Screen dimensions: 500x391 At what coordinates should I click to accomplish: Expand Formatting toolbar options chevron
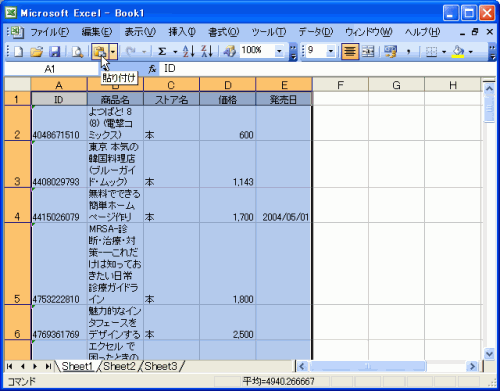[492, 52]
